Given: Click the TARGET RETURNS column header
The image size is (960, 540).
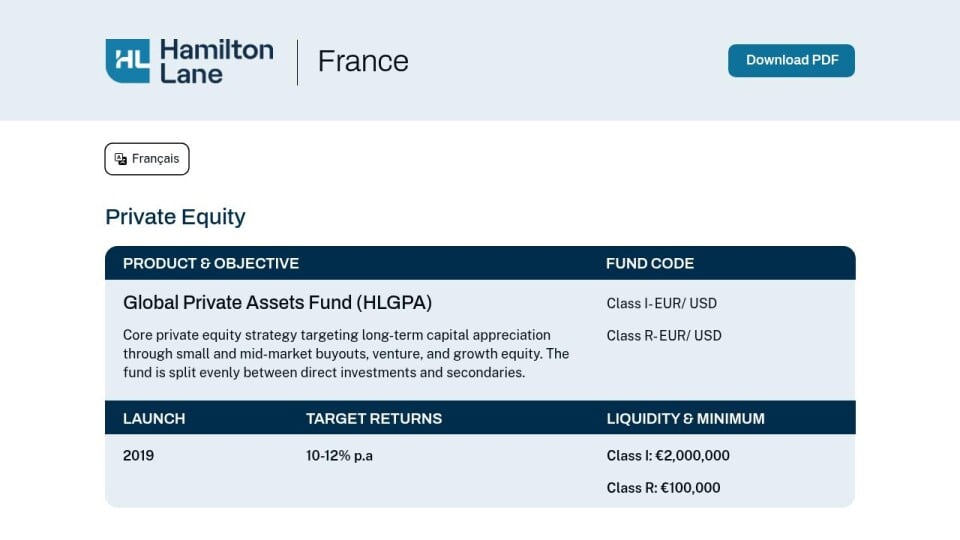Looking at the screenshot, I should coord(373,419).
